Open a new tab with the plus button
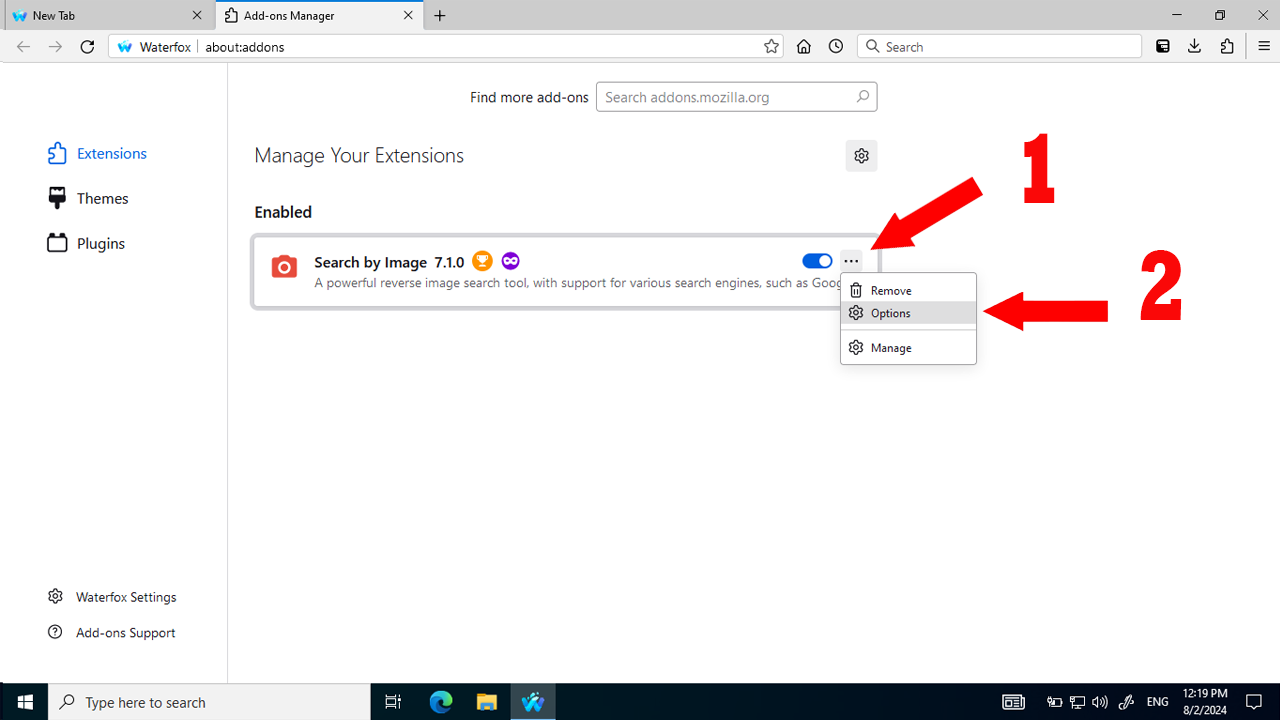 pos(440,15)
